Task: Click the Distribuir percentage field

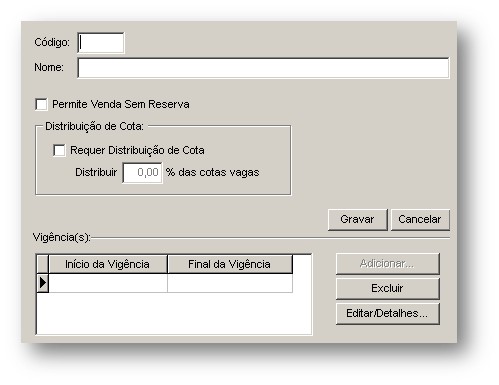Action: tap(142, 173)
